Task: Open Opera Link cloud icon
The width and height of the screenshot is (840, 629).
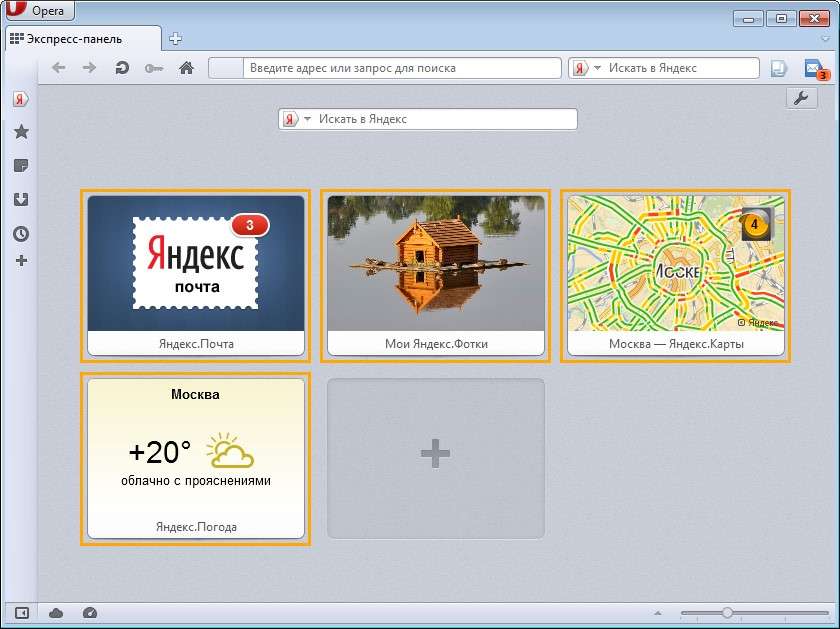Action: coord(56,613)
